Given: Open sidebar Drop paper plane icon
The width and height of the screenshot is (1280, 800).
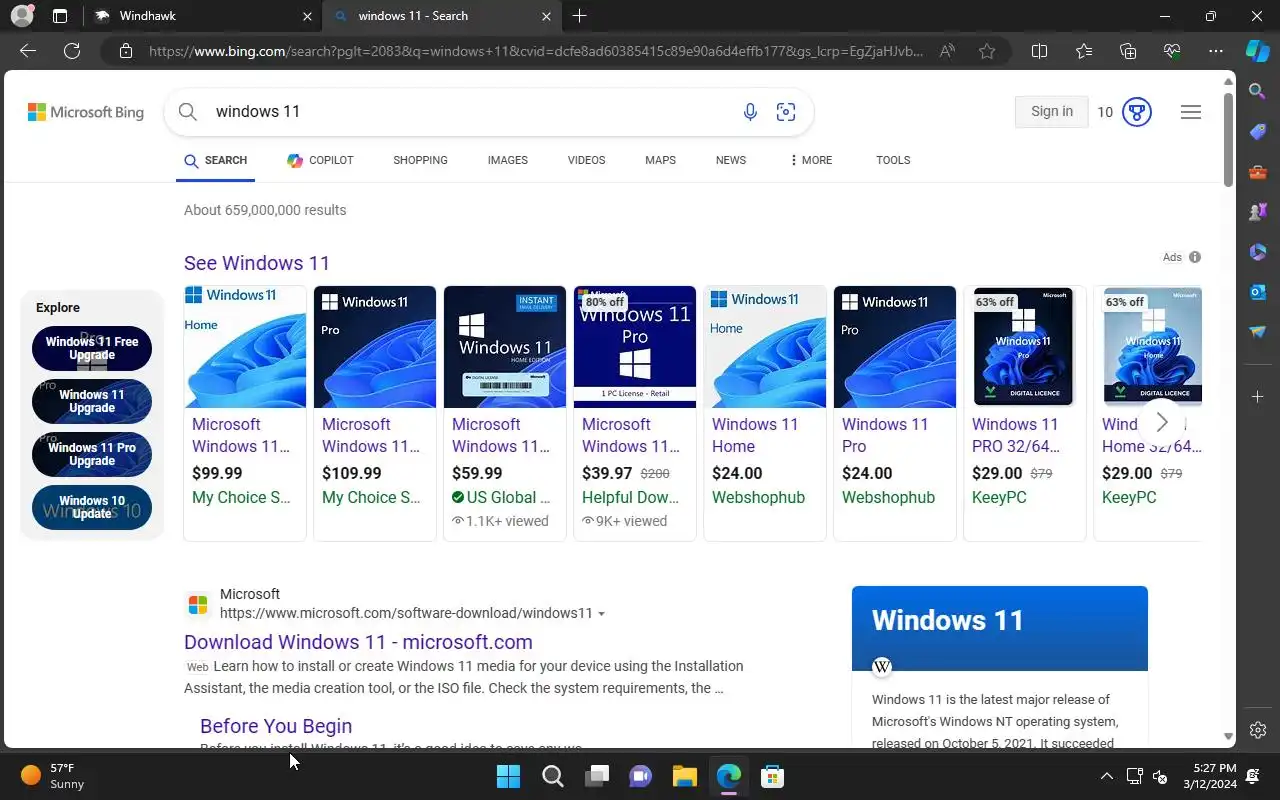Looking at the screenshot, I should (x=1258, y=332).
